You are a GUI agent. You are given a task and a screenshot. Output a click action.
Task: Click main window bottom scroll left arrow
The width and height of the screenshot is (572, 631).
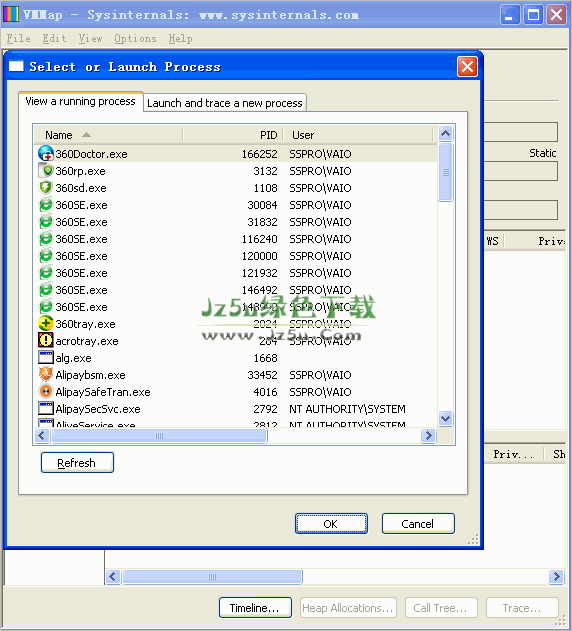click(x=113, y=576)
